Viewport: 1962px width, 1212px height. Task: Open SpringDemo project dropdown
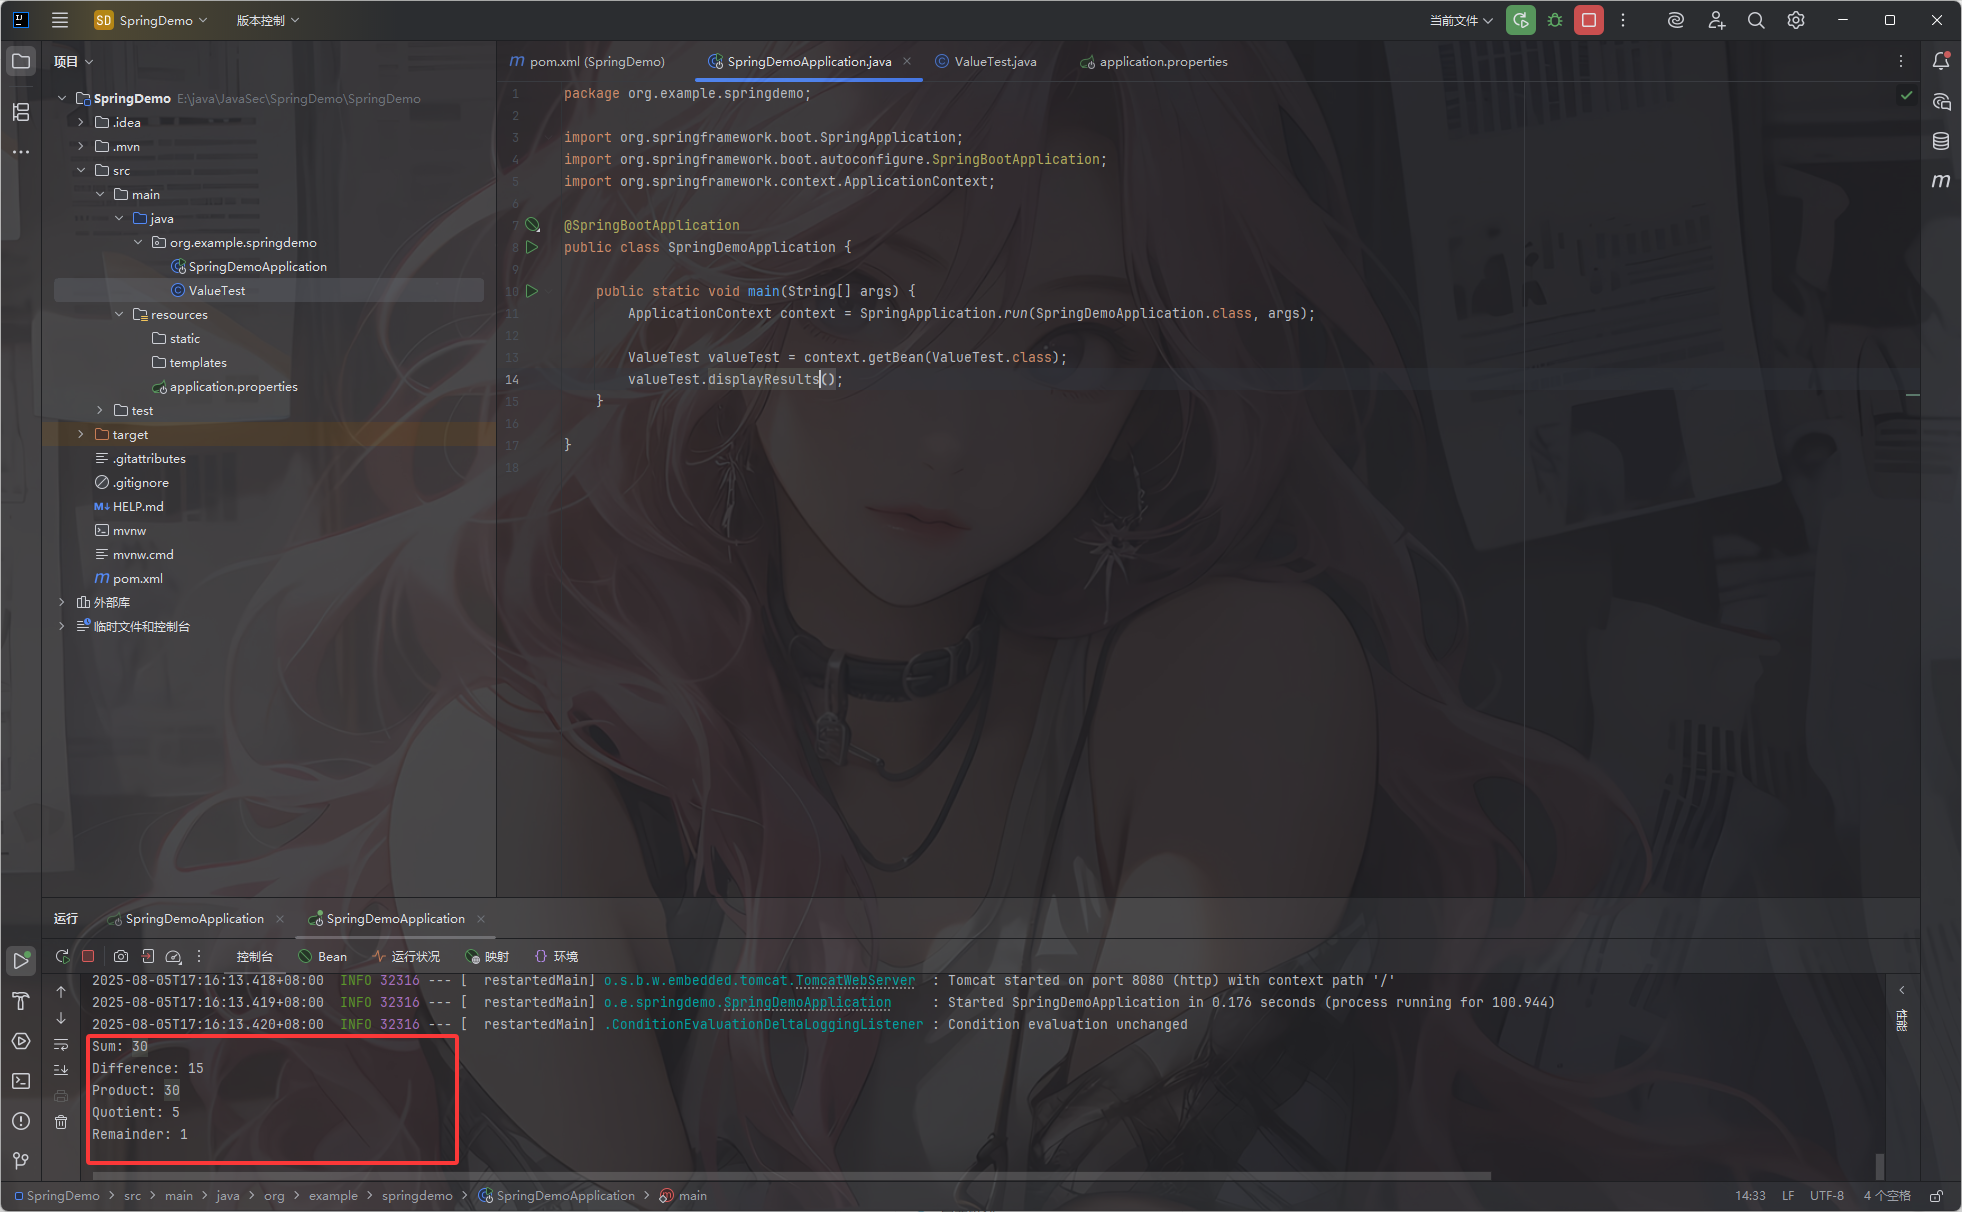(152, 20)
